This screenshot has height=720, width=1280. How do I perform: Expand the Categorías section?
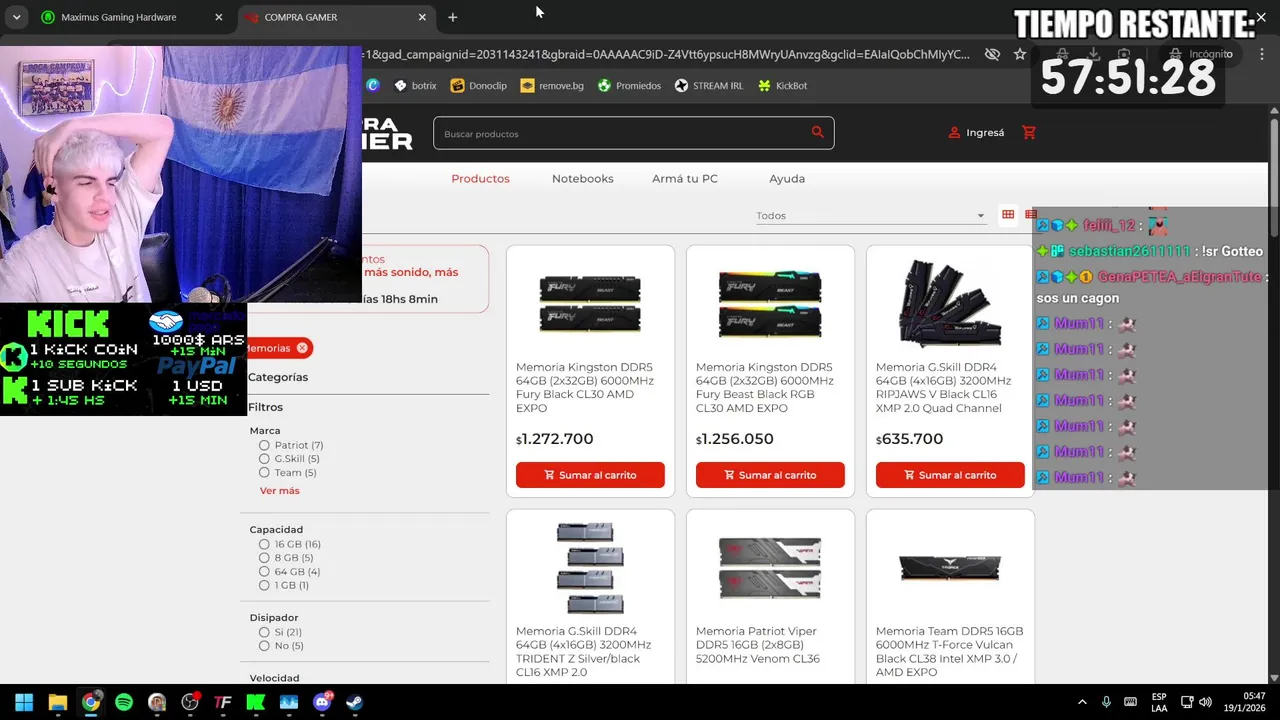click(278, 377)
